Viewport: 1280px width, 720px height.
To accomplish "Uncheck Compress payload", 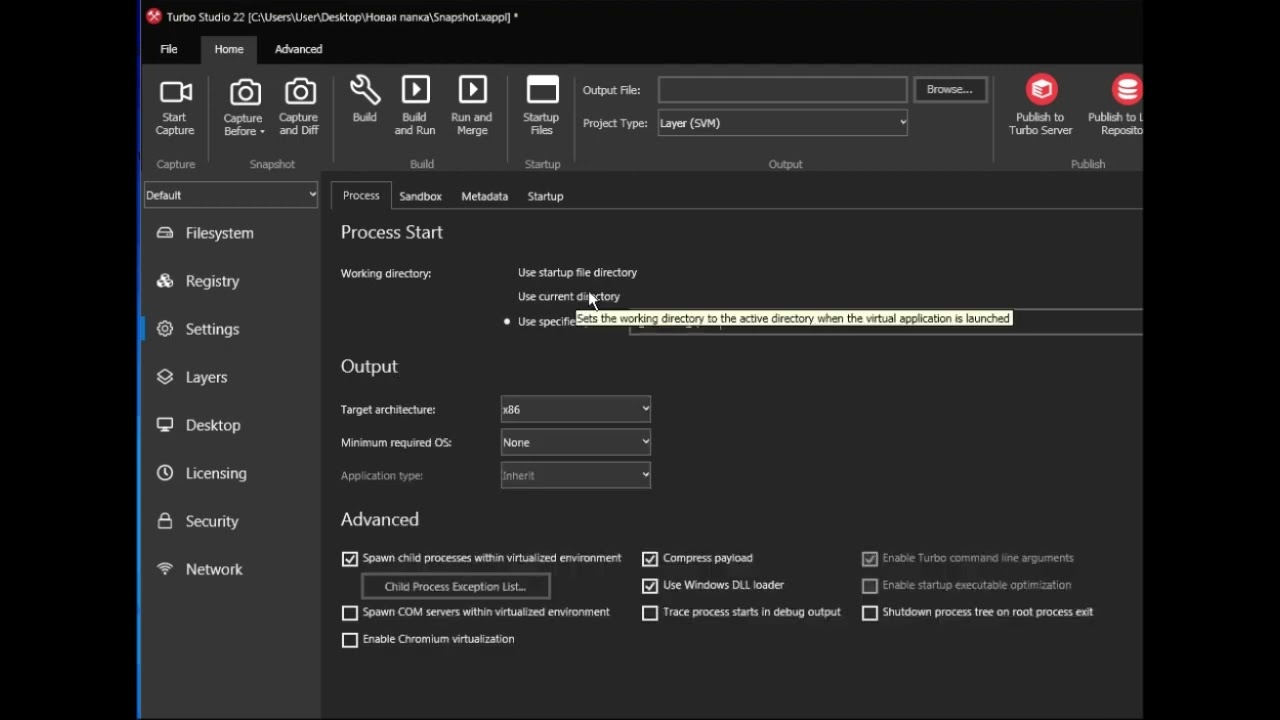I will (650, 559).
